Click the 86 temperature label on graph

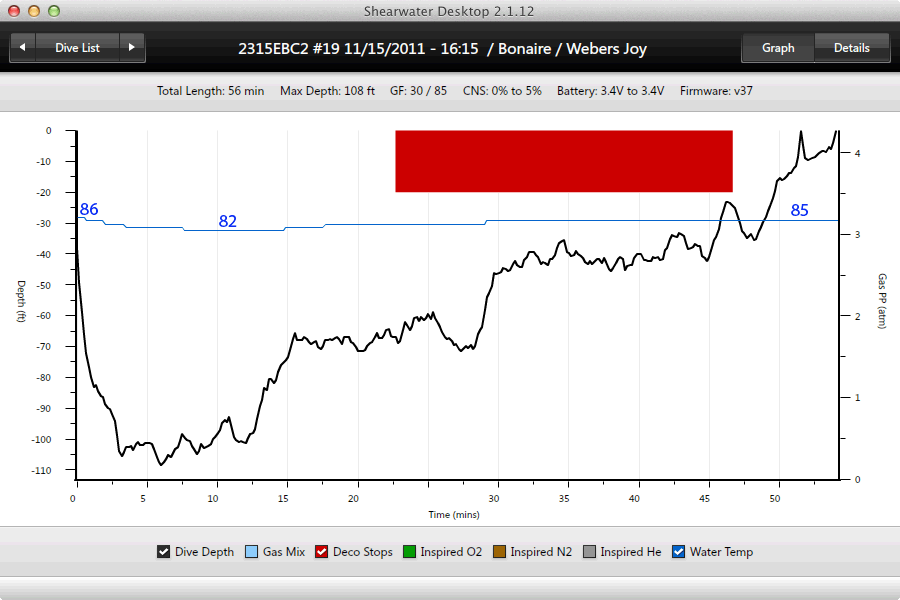coord(89,210)
